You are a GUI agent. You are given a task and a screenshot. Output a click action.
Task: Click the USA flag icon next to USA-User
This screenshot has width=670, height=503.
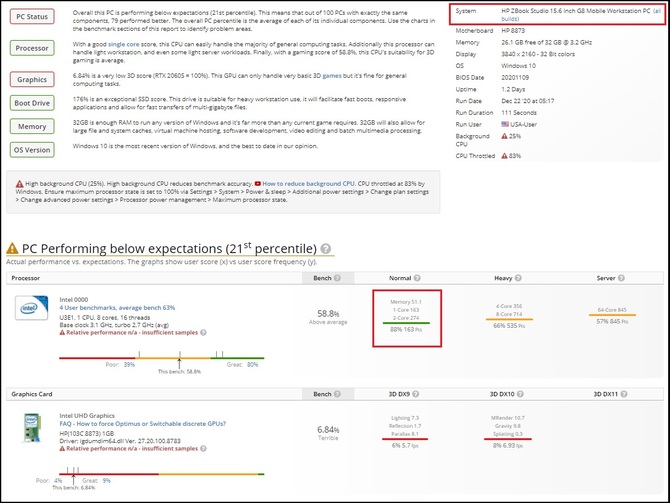[x=505, y=124]
